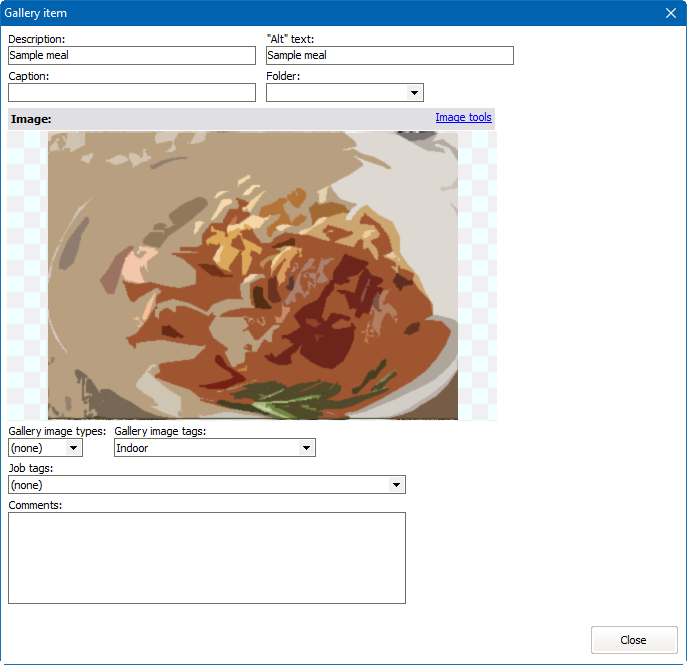This screenshot has height=665, width=687.
Task: Click the sample meal image preview
Action: tap(252, 275)
